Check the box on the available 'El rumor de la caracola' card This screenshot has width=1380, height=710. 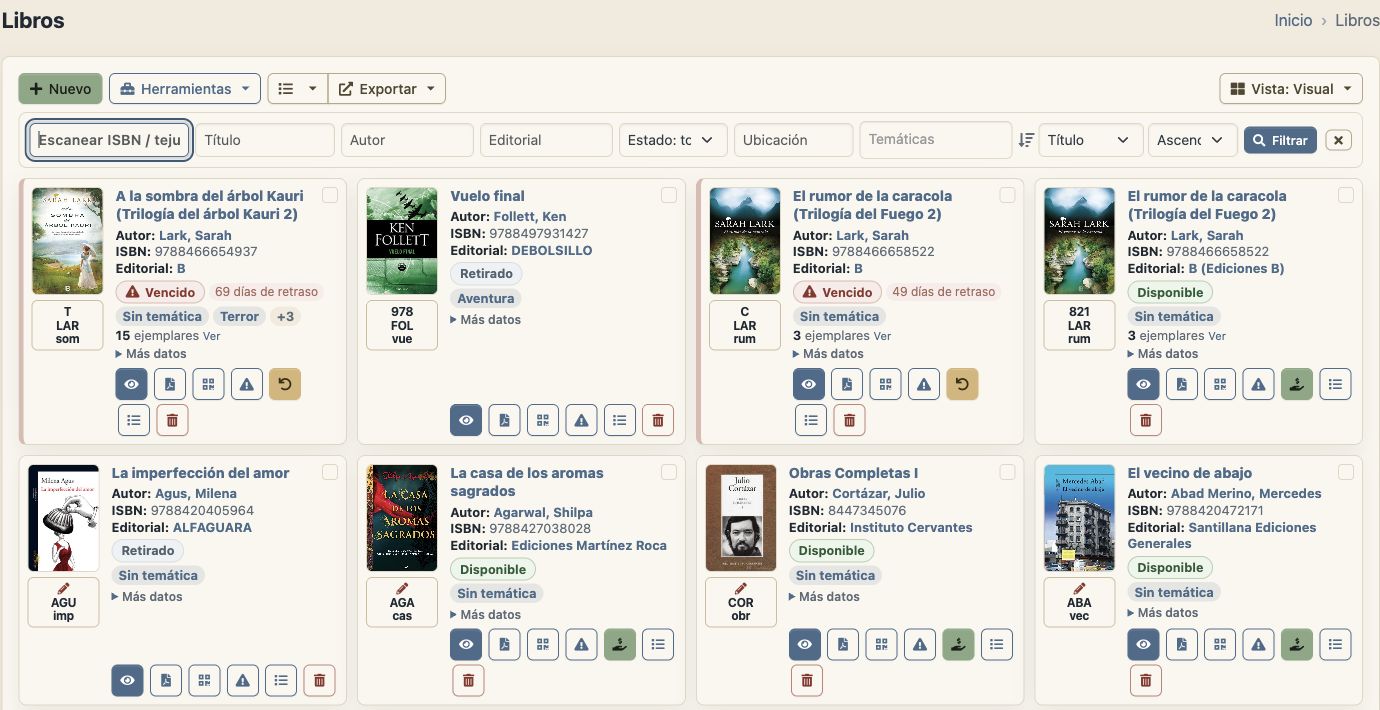coord(1346,195)
